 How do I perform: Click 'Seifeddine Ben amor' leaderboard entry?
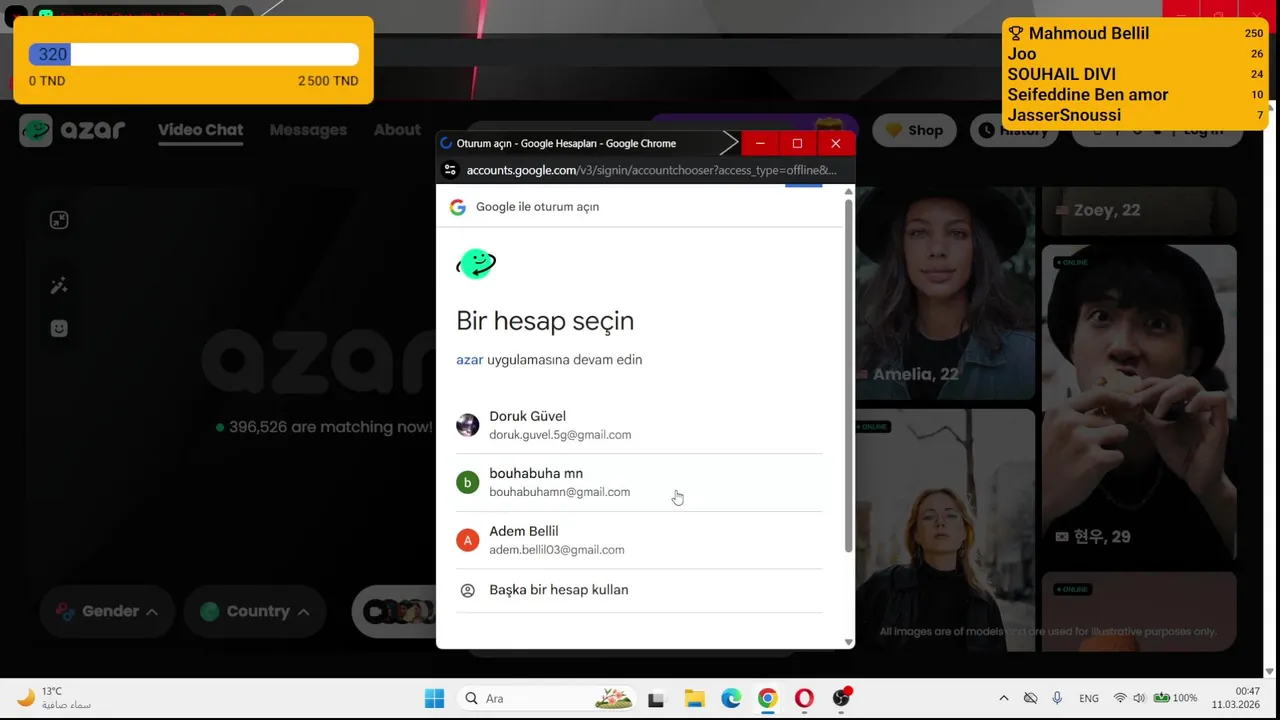1088,95
